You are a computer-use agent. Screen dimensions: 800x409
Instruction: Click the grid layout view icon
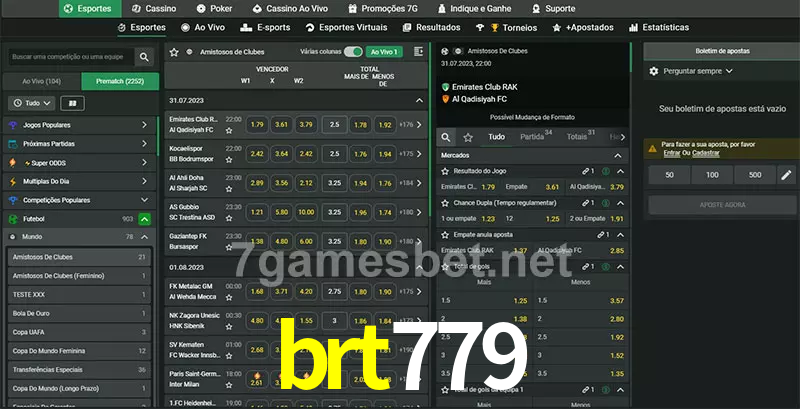click(72, 103)
